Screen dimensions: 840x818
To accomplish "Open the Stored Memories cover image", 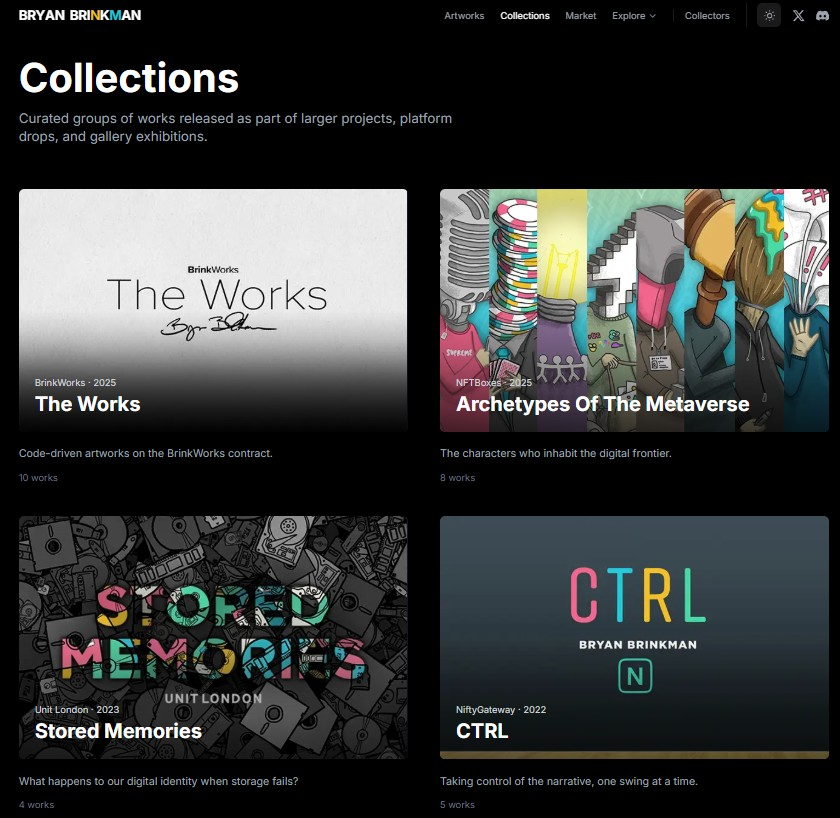I will click(213, 637).
